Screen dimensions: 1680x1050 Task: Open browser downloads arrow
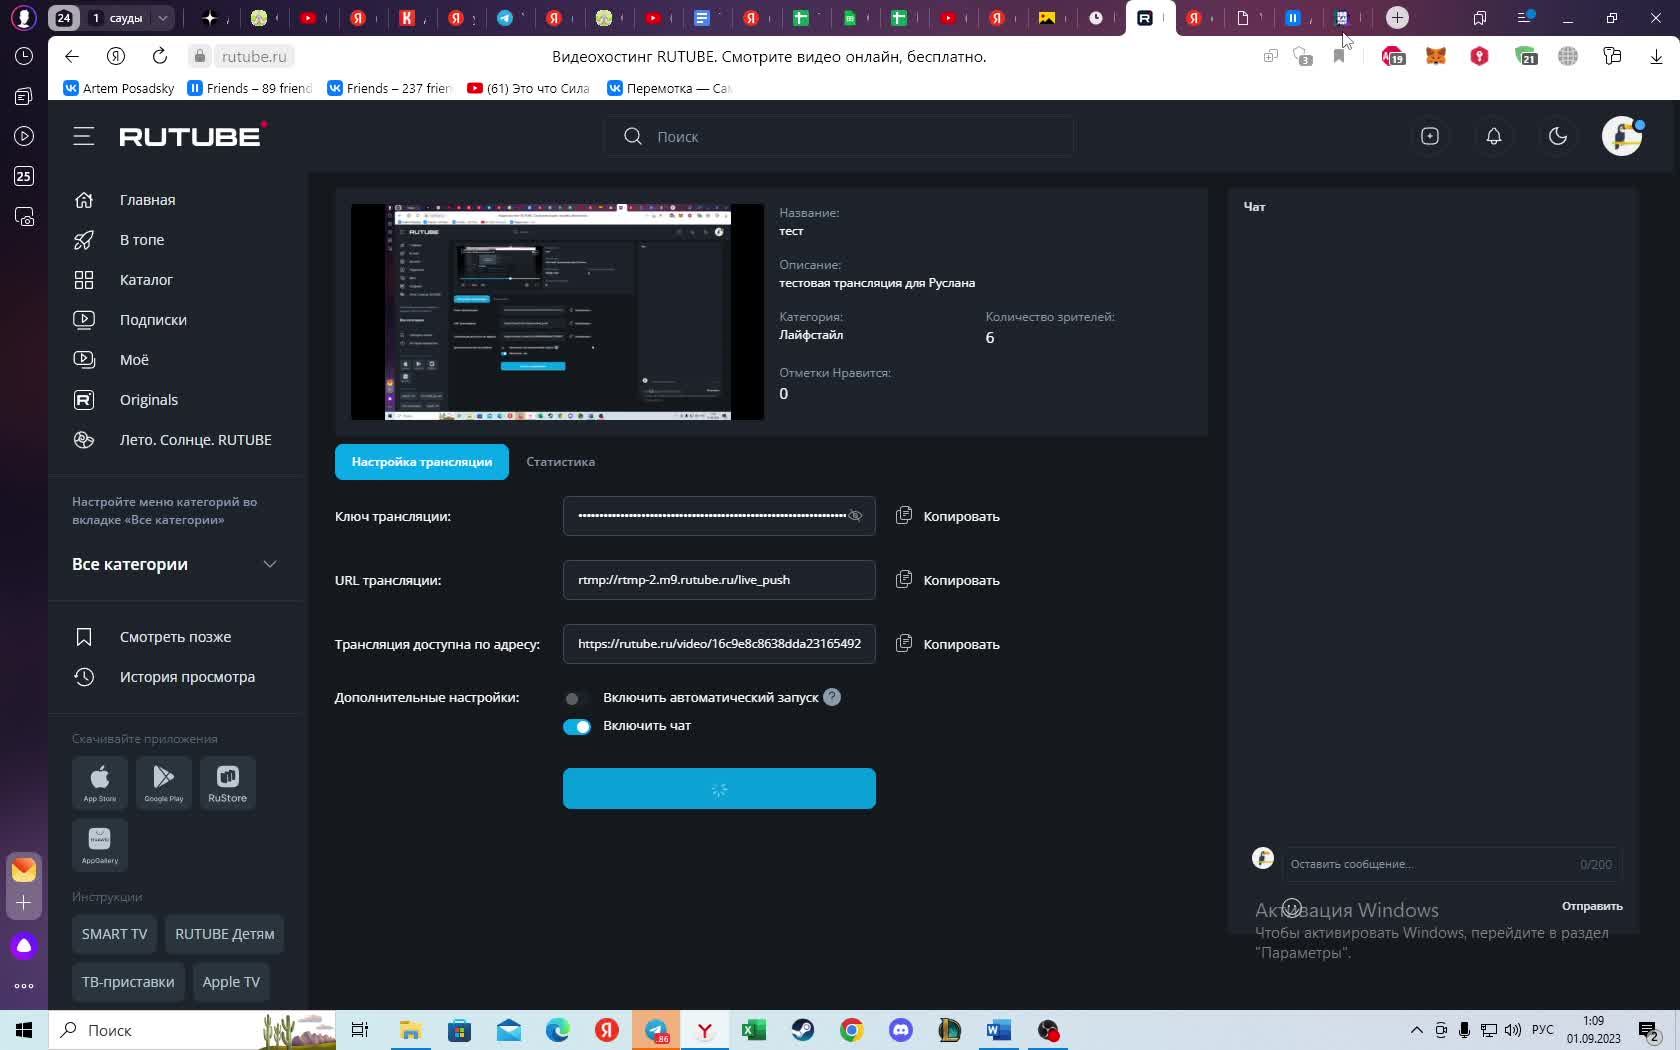coord(1656,57)
